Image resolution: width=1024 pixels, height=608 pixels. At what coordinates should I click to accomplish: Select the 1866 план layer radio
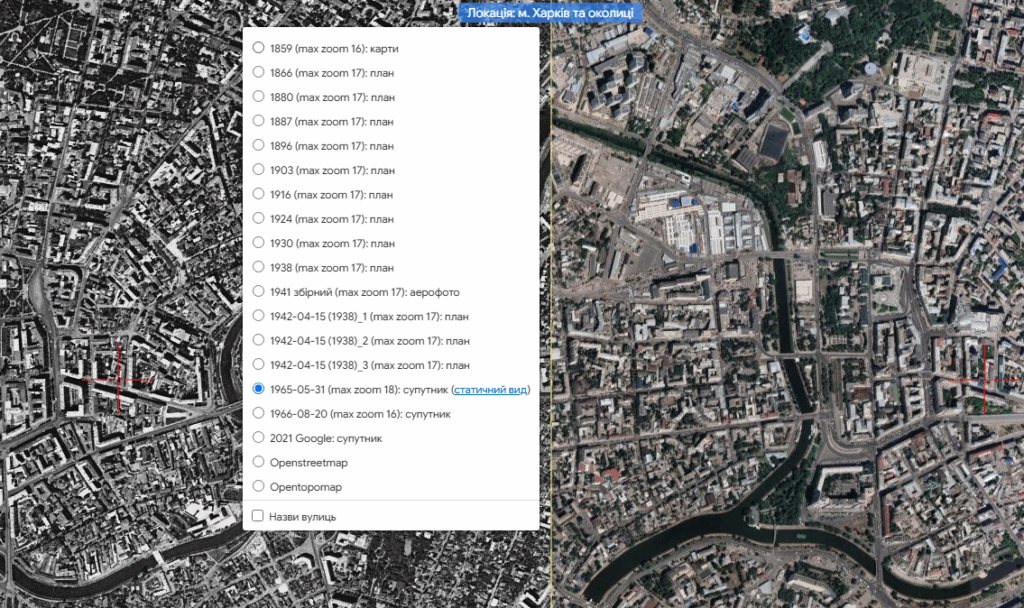[x=259, y=72]
